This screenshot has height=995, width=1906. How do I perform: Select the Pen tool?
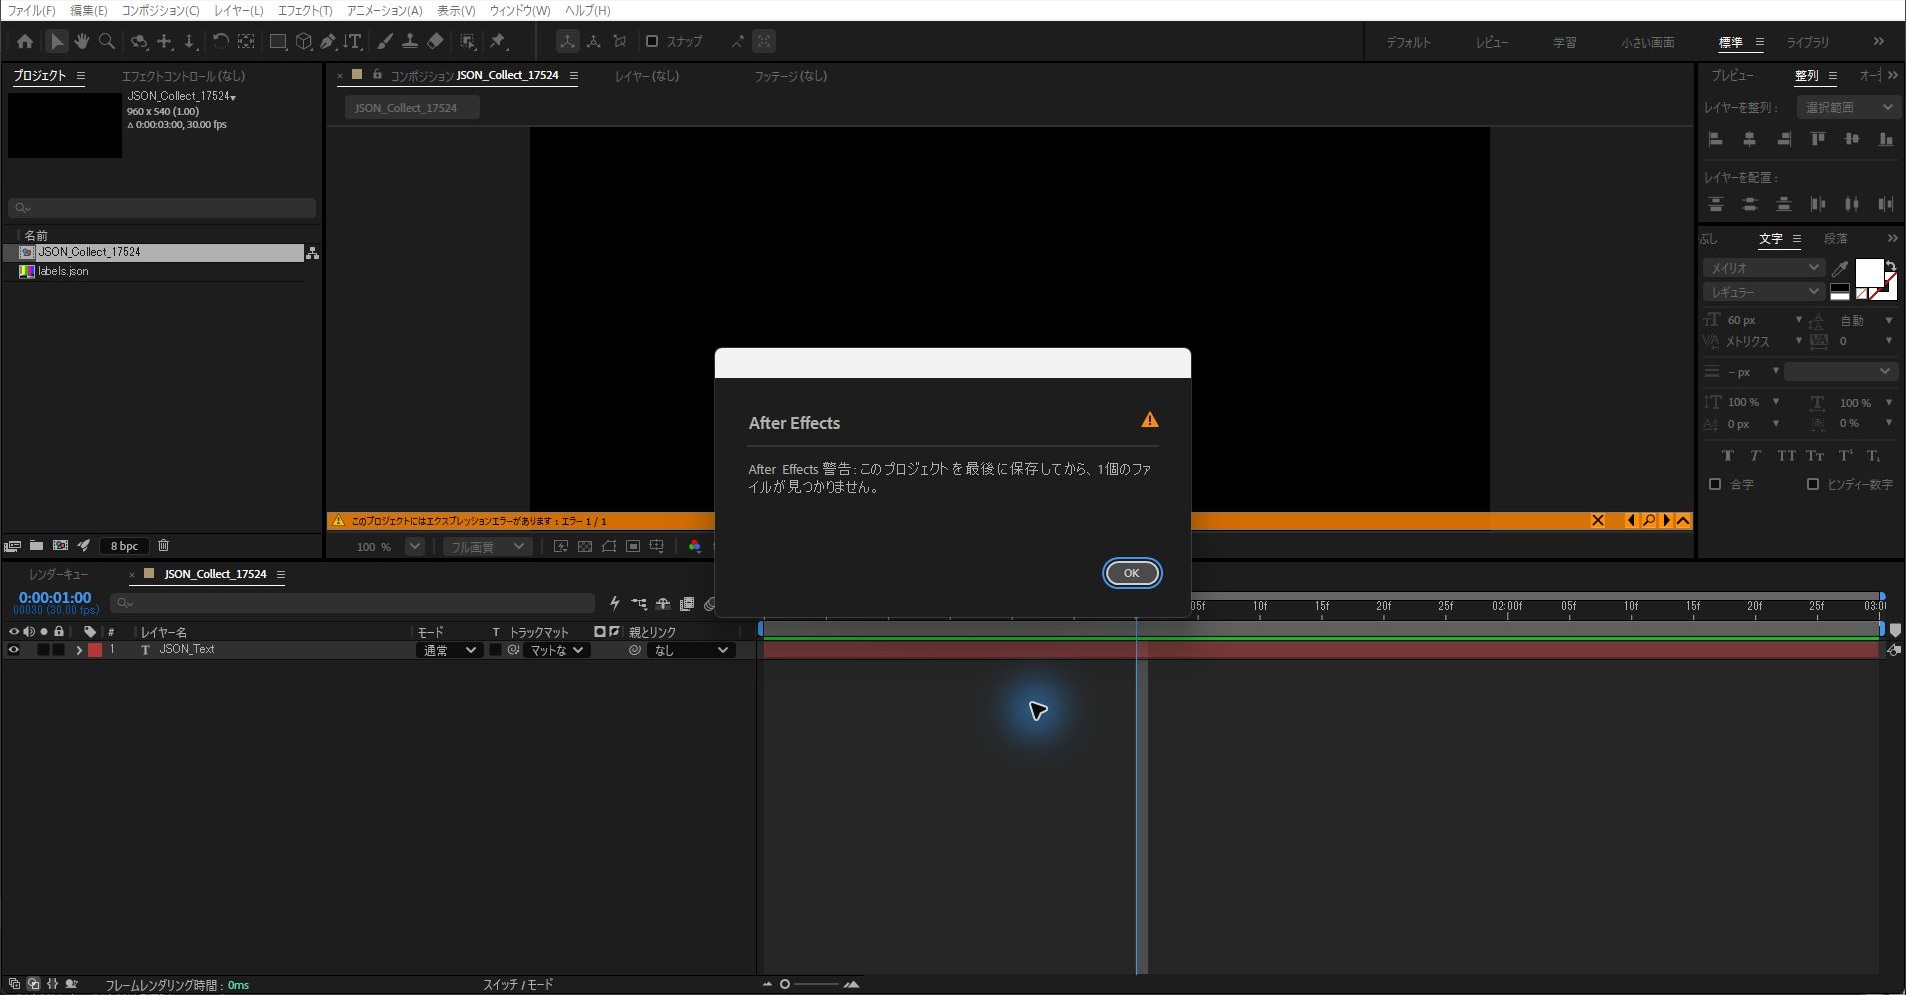pyautogui.click(x=327, y=41)
